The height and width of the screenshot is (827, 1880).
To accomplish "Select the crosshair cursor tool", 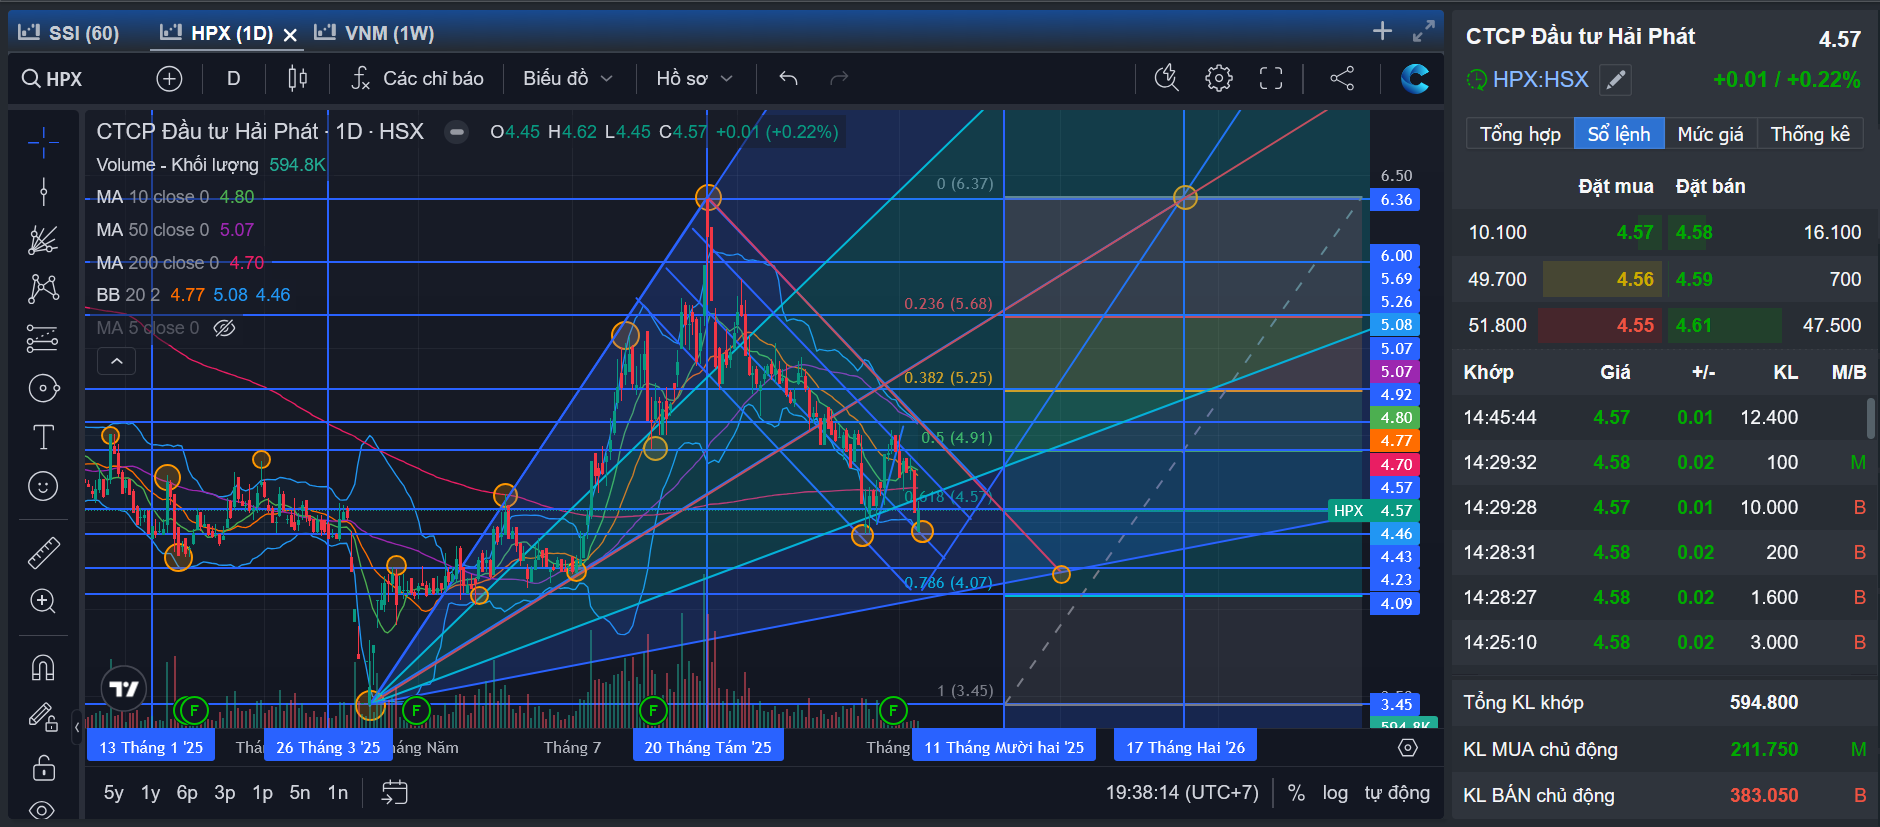I will click(x=43, y=143).
